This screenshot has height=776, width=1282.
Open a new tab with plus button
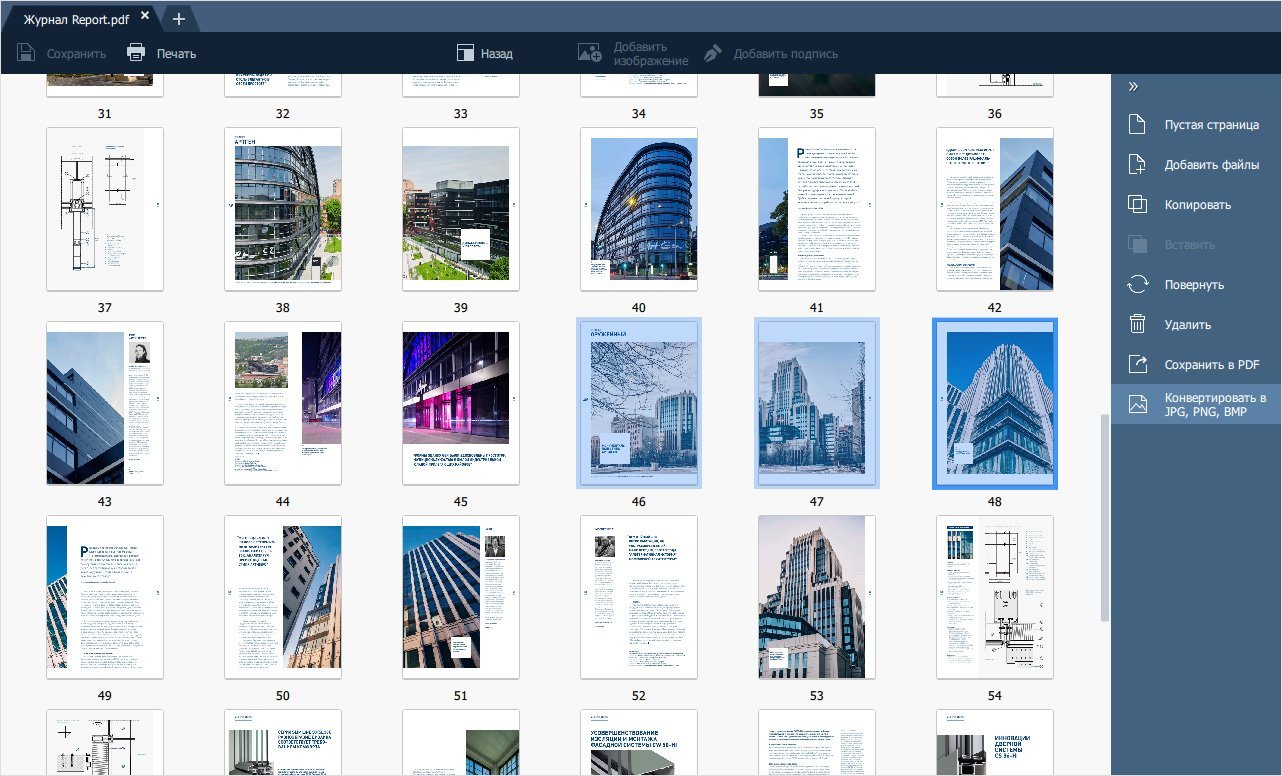tap(178, 18)
